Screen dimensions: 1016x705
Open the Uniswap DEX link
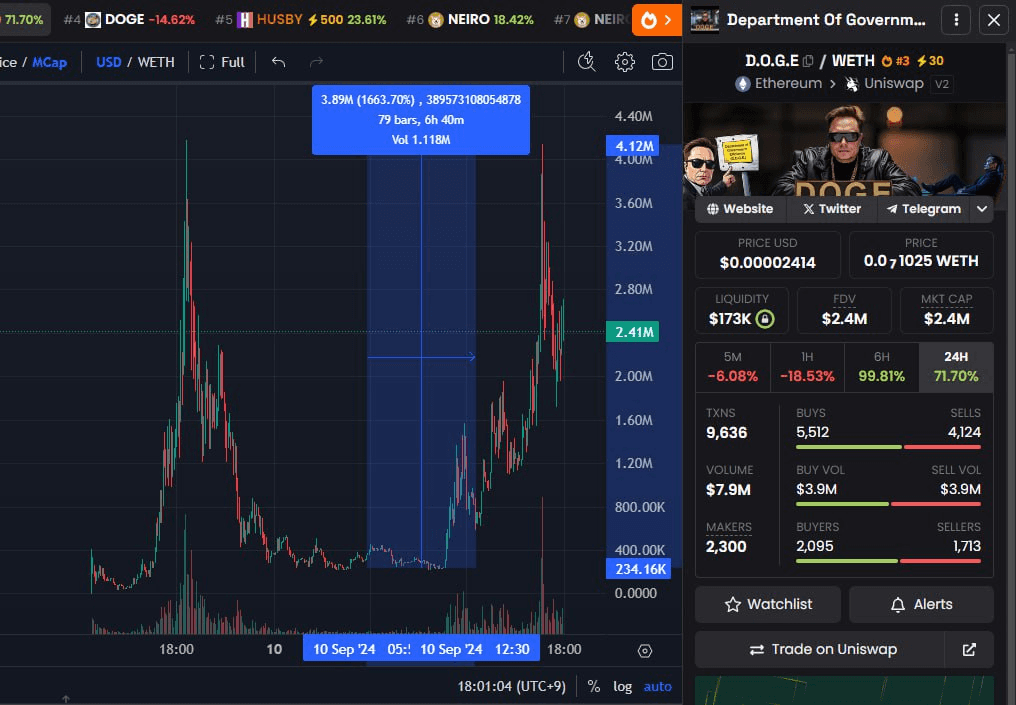point(884,84)
